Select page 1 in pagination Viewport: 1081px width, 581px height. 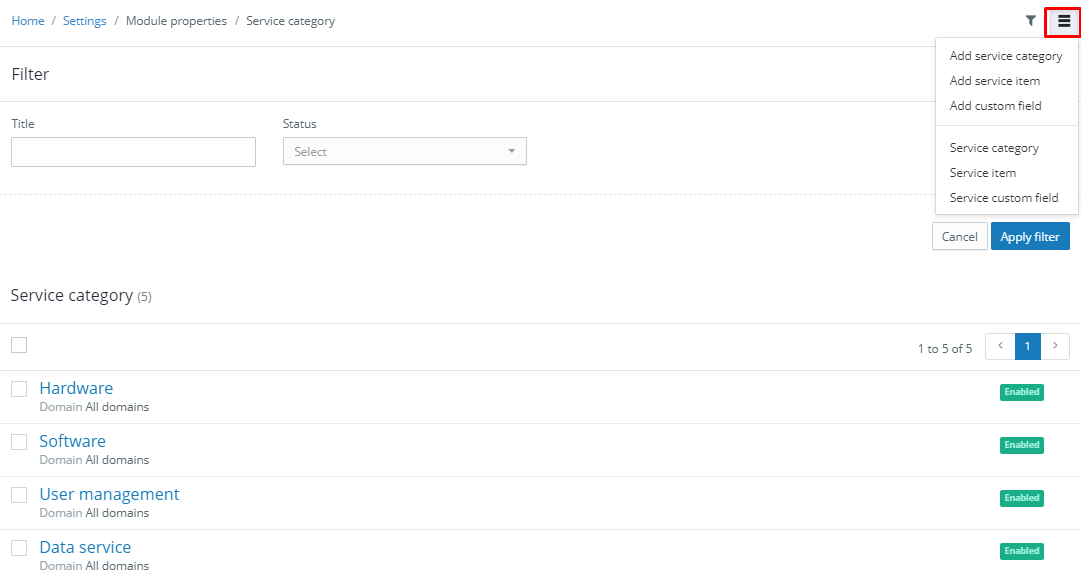[x=1028, y=346]
